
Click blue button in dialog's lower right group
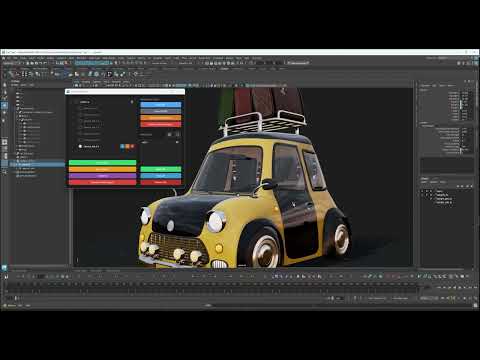pyautogui.click(x=160, y=176)
